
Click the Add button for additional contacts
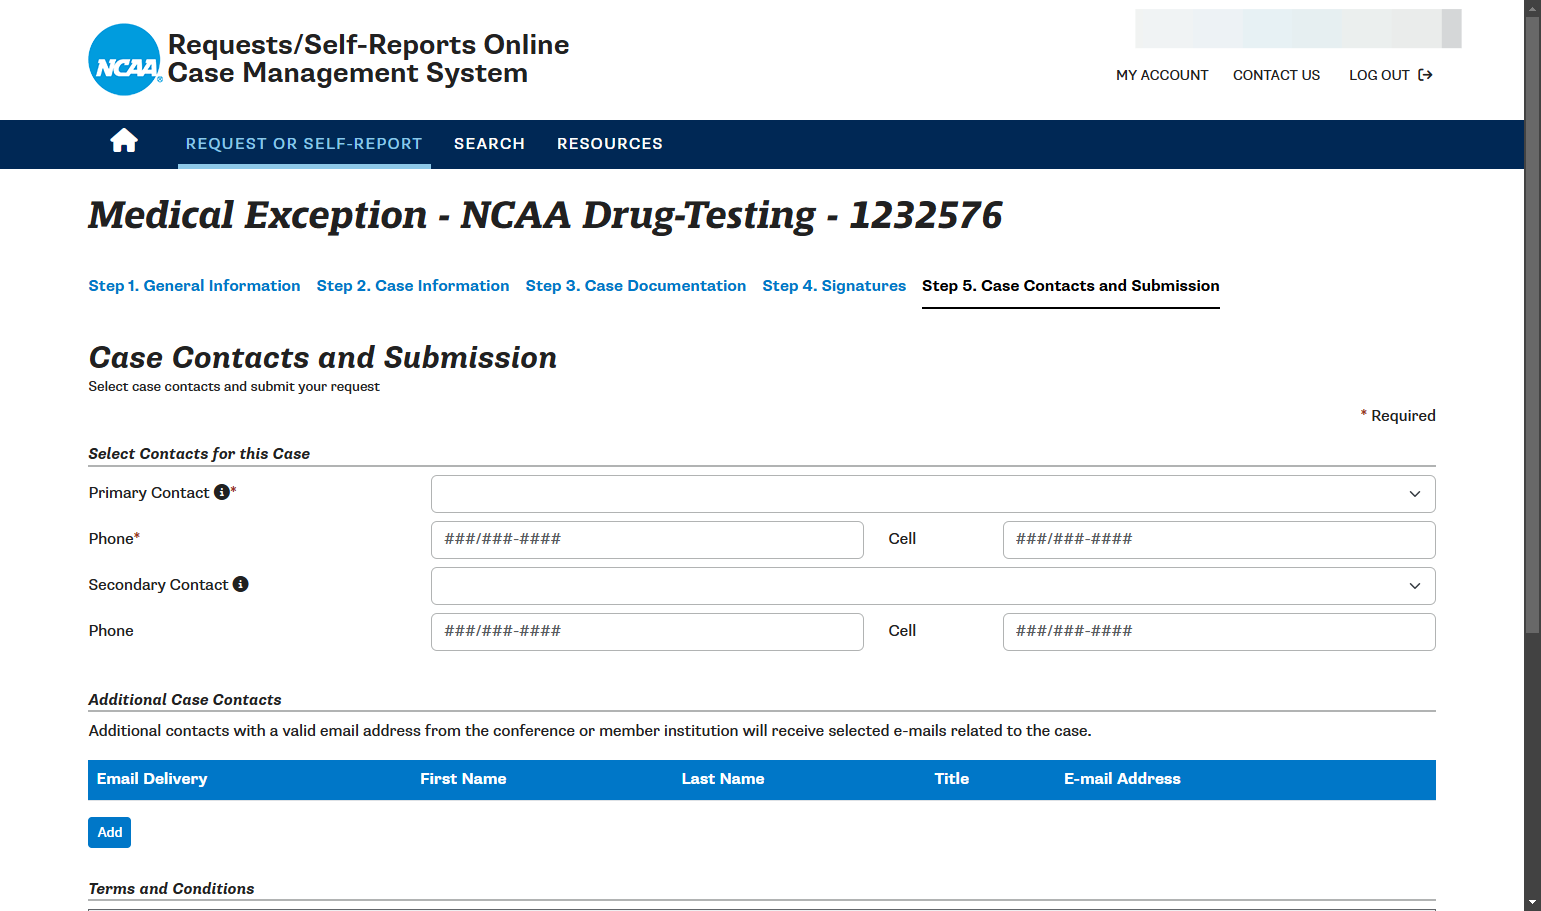(x=110, y=832)
